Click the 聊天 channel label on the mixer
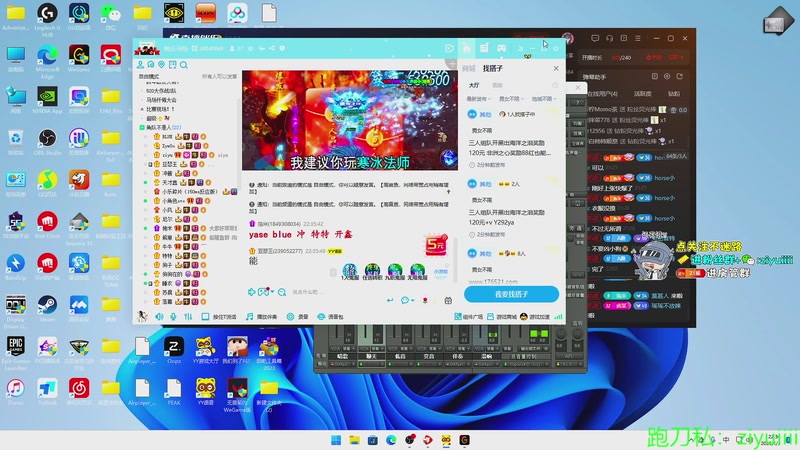 click(371, 356)
